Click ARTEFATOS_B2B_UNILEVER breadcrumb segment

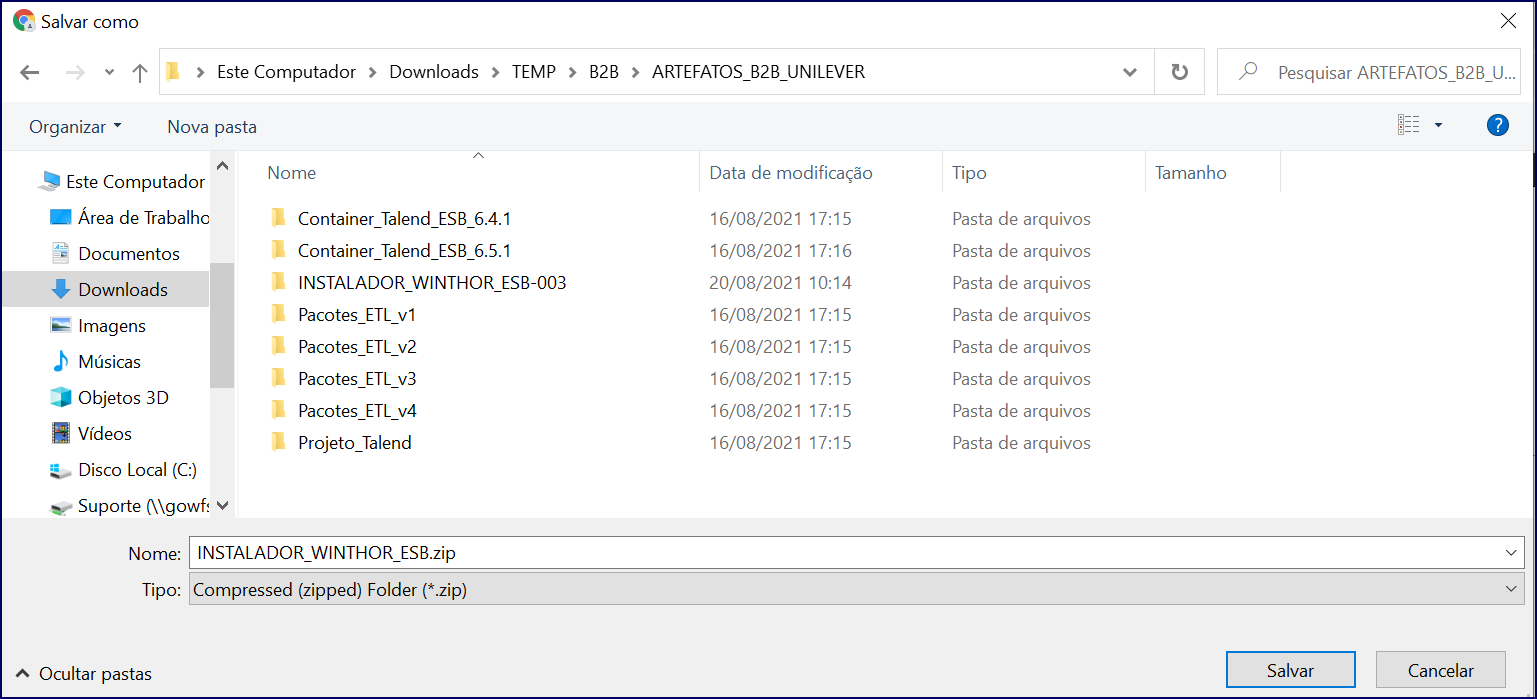758,72
